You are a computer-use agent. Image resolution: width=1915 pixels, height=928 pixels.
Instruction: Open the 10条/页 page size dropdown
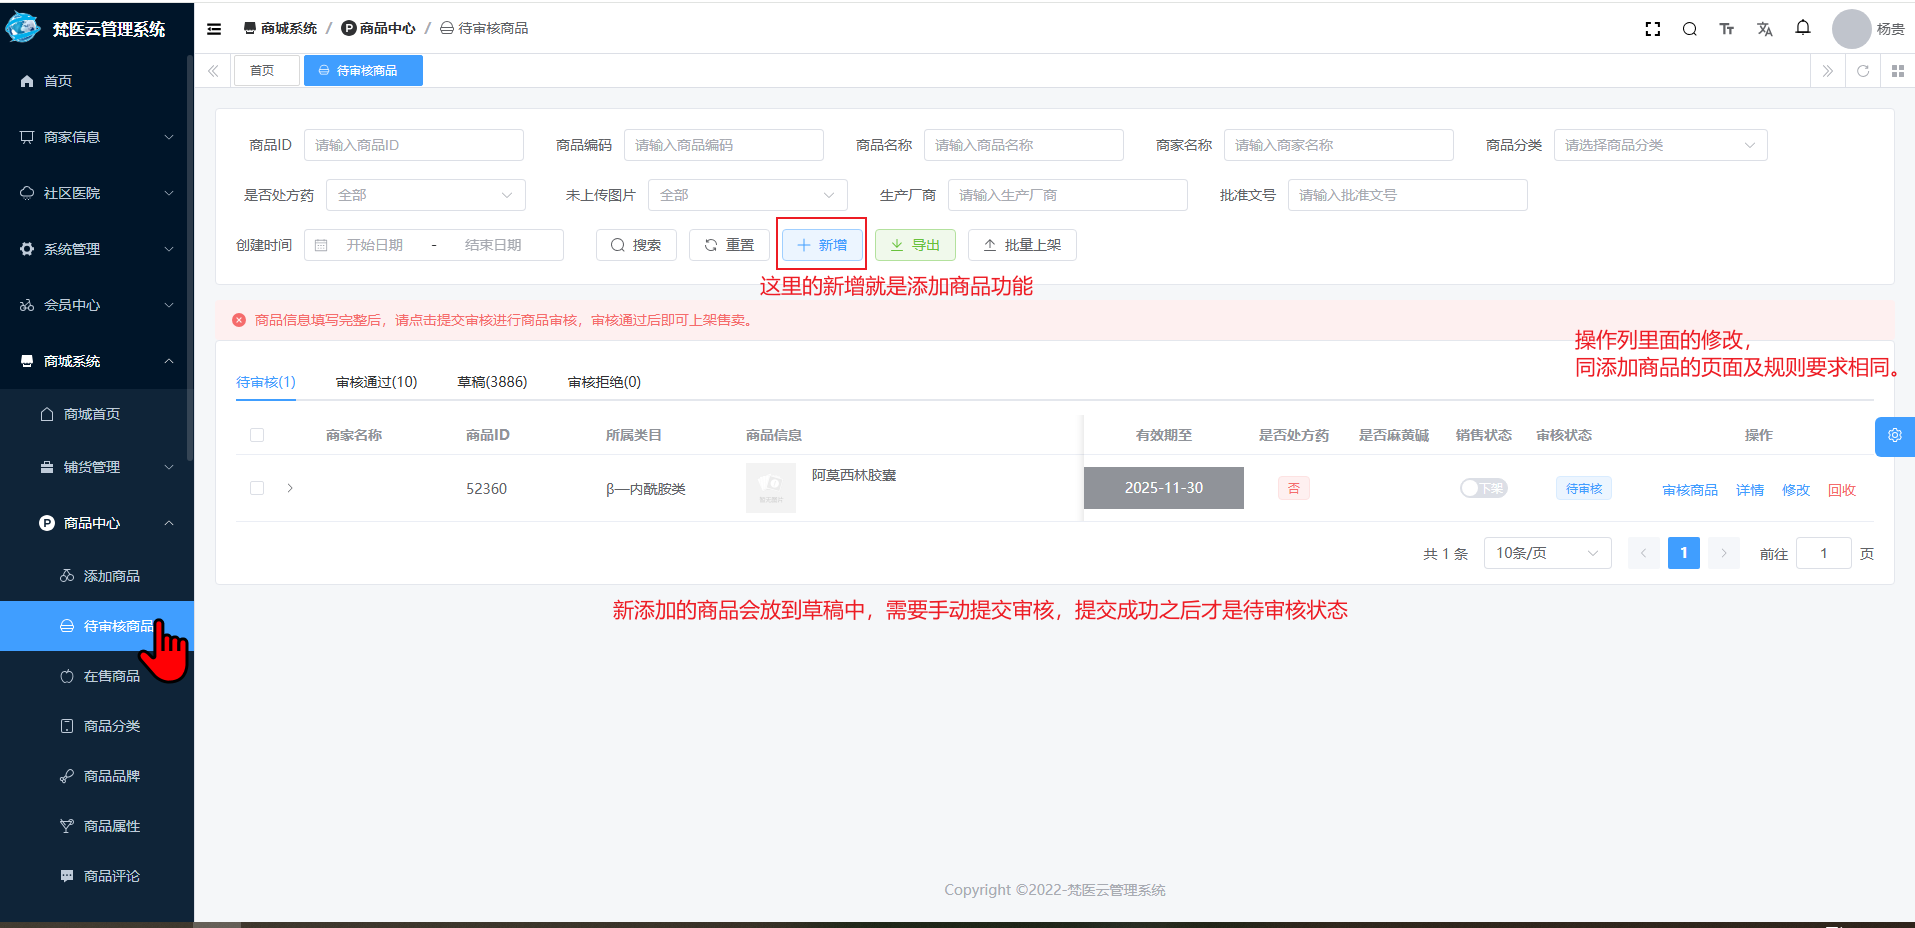[x=1546, y=552]
